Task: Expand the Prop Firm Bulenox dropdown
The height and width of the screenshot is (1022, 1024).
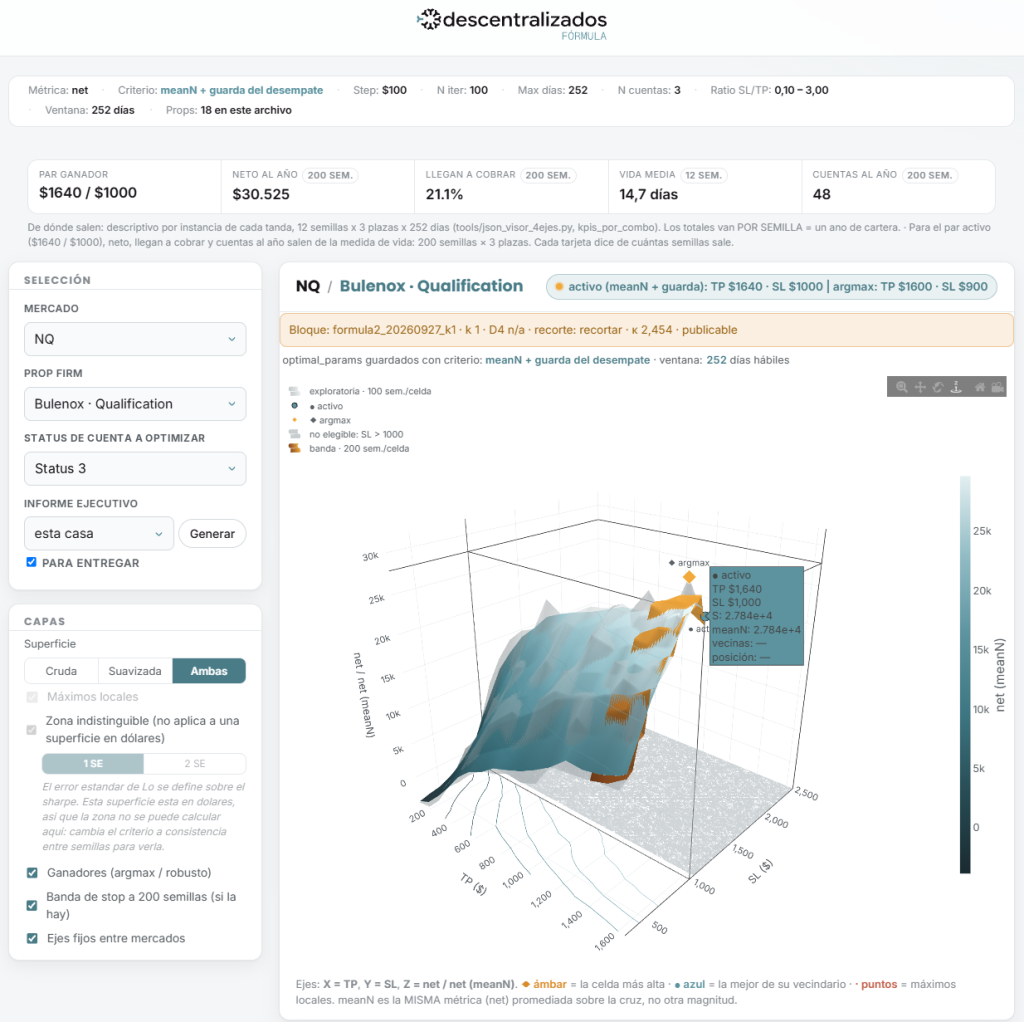Action: (135, 404)
